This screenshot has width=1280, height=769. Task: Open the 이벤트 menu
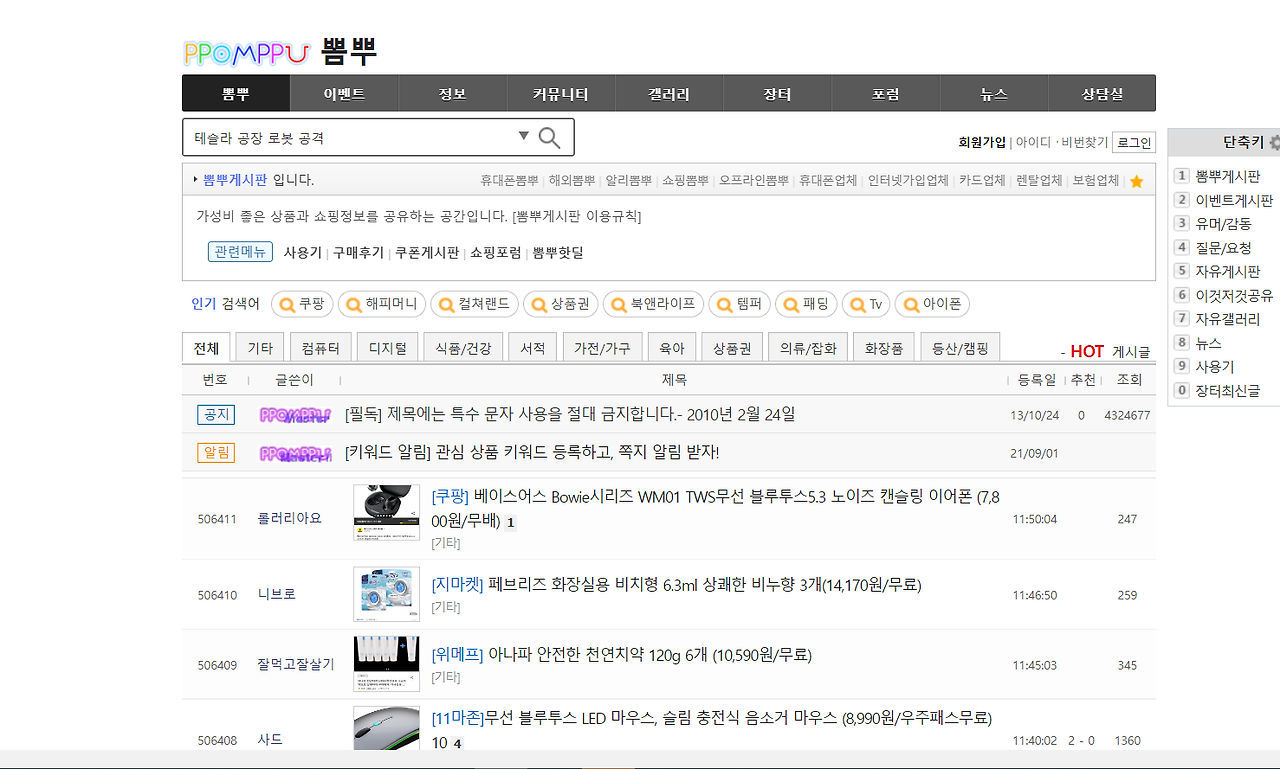(344, 93)
